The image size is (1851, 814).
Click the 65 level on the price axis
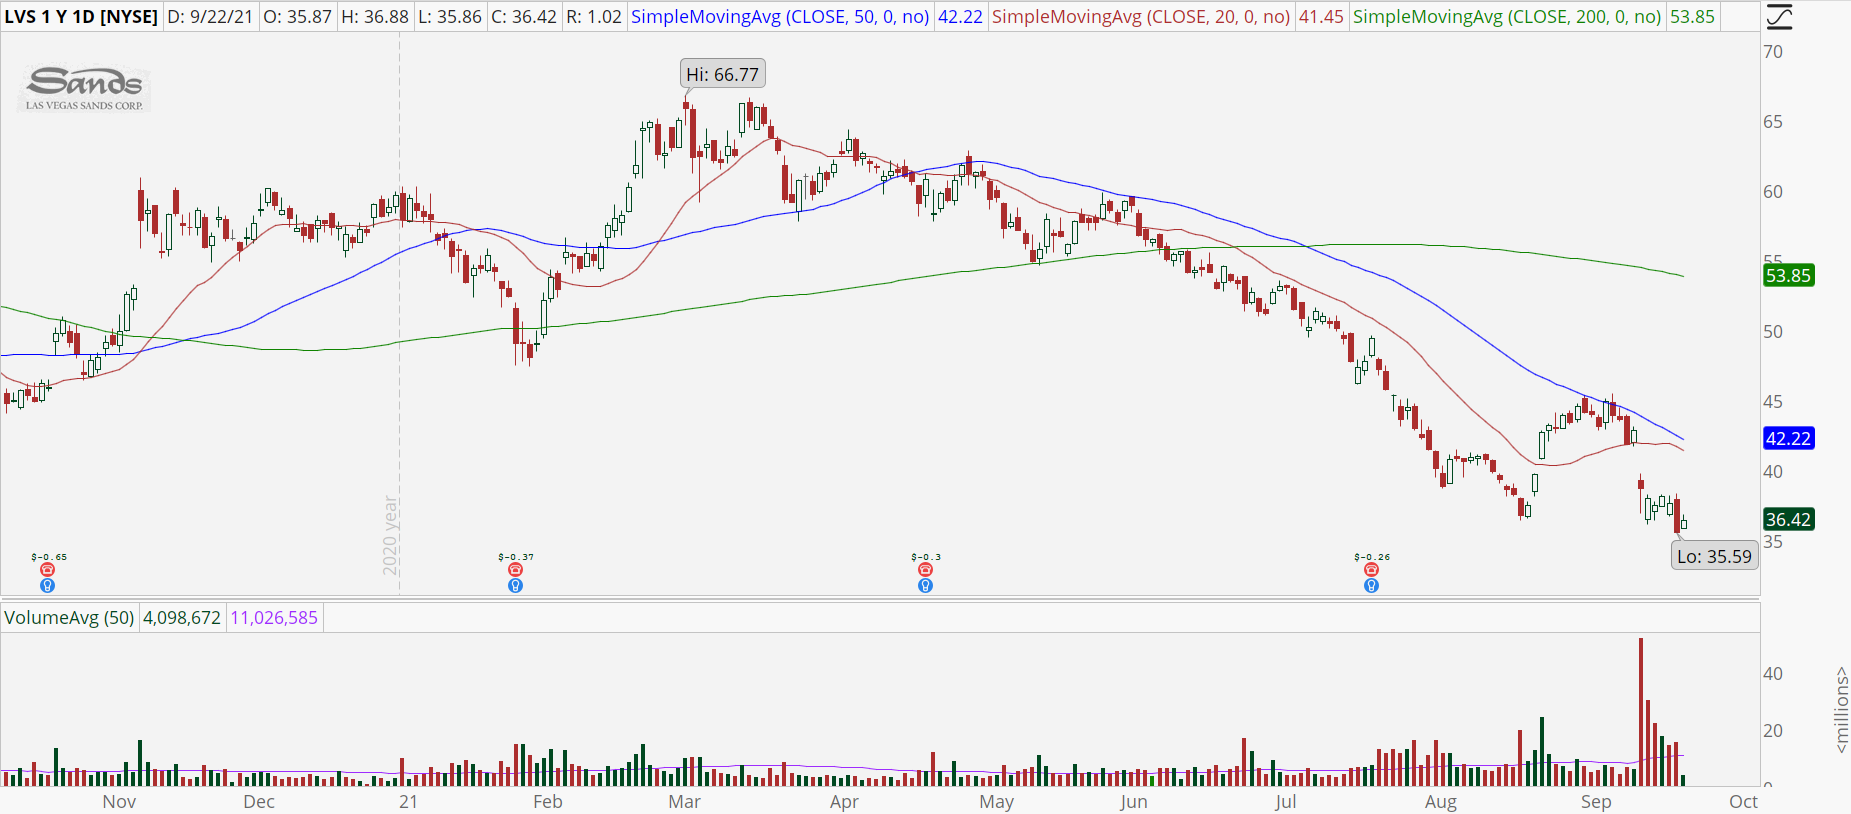(1773, 122)
